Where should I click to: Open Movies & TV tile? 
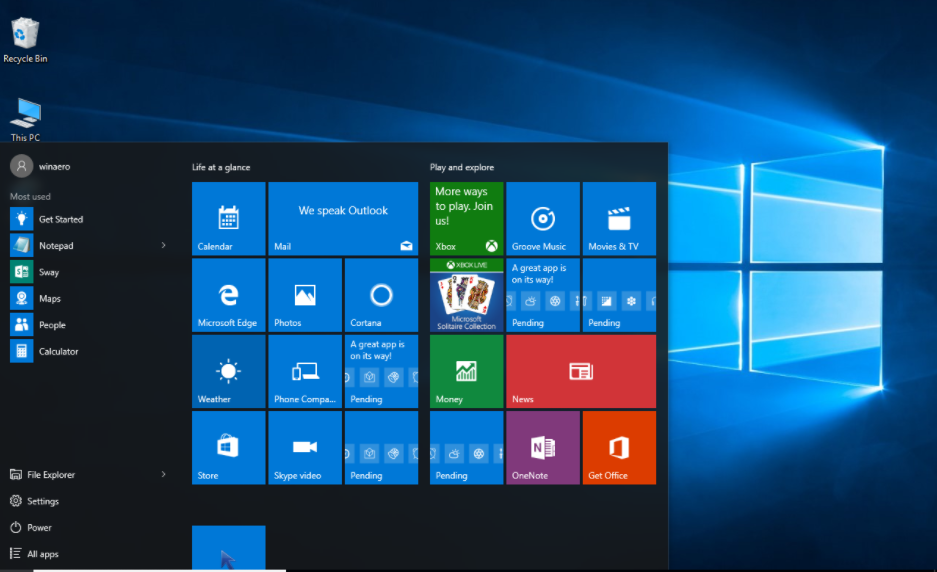(x=619, y=219)
